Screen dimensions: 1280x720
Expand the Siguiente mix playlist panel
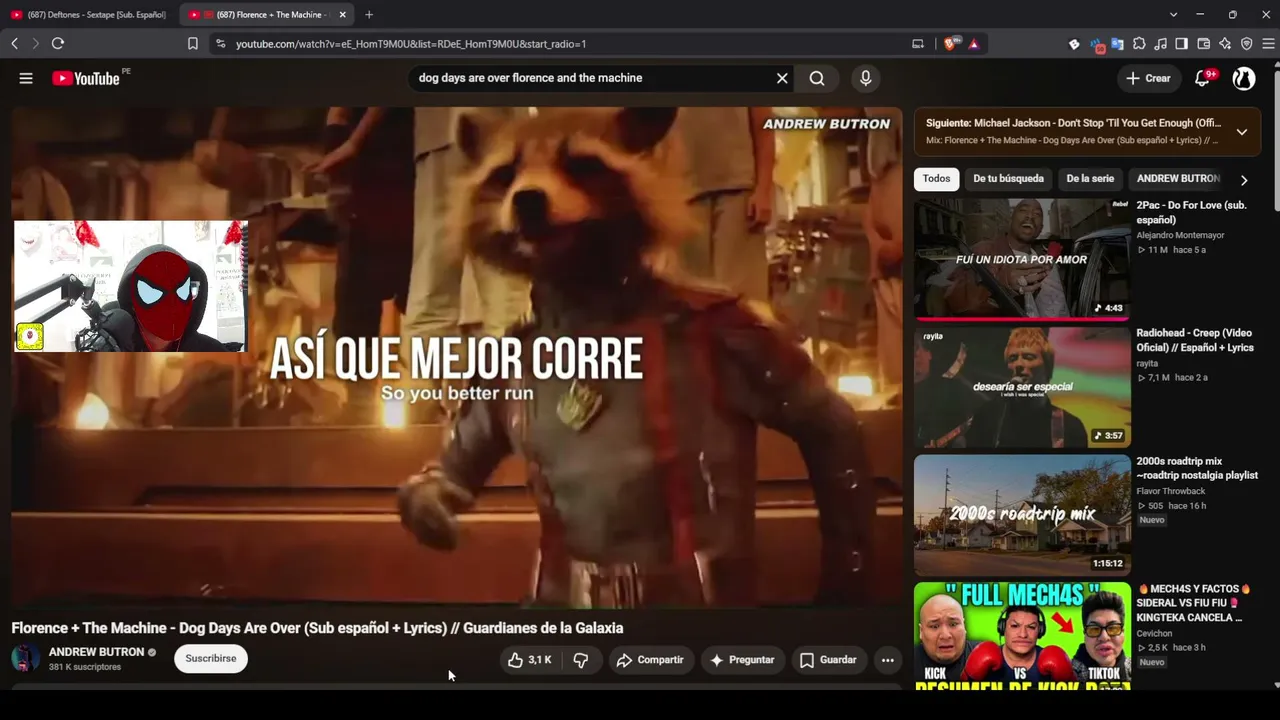pyautogui.click(x=1241, y=132)
